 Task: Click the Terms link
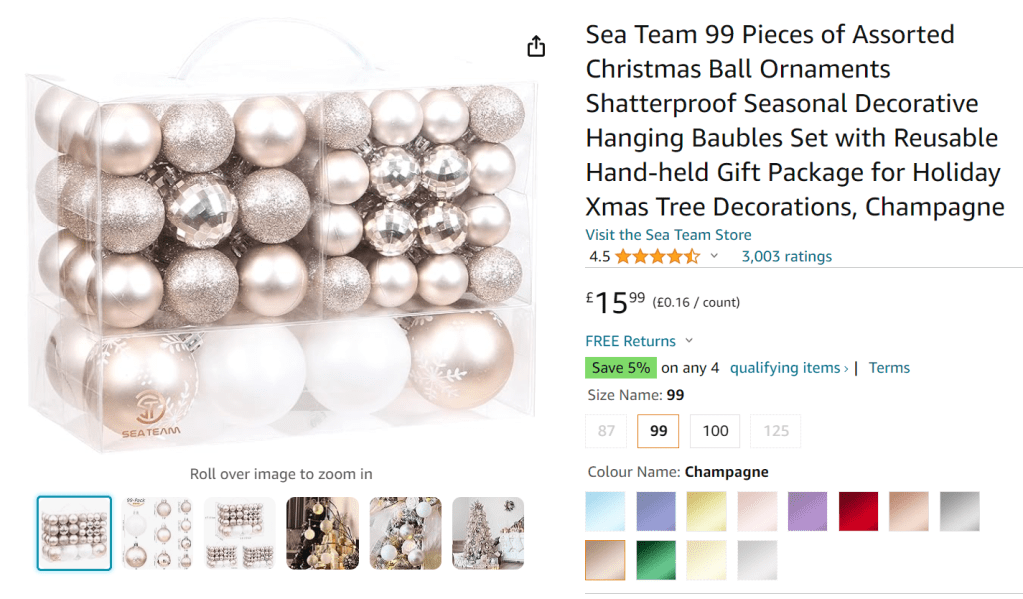(x=889, y=368)
